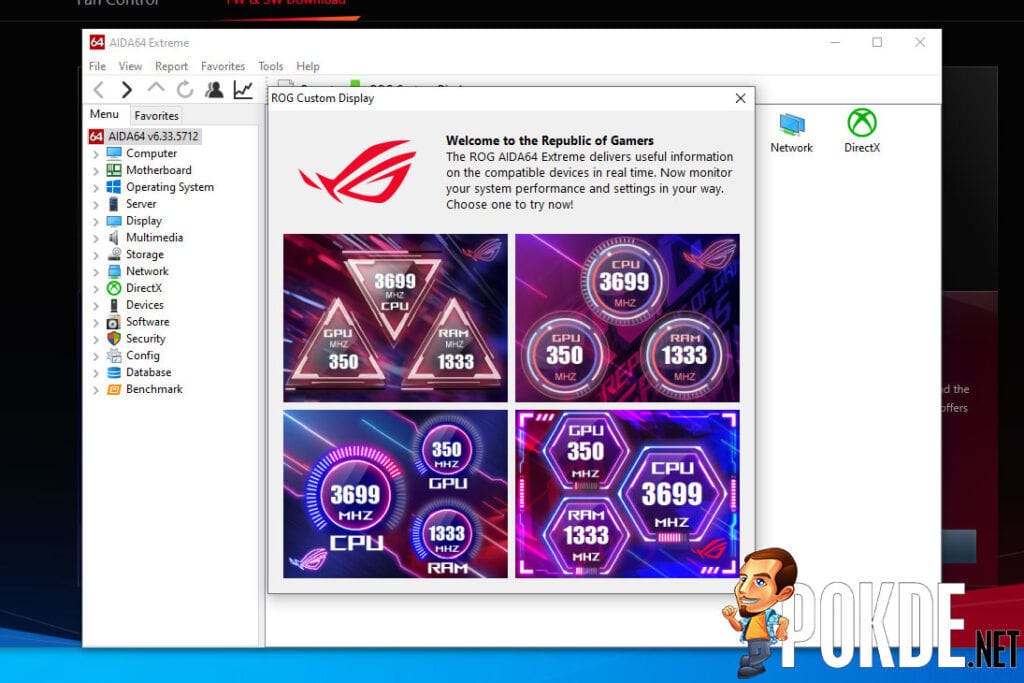
Task: Expand the Benchmark tree node
Action: (96, 390)
